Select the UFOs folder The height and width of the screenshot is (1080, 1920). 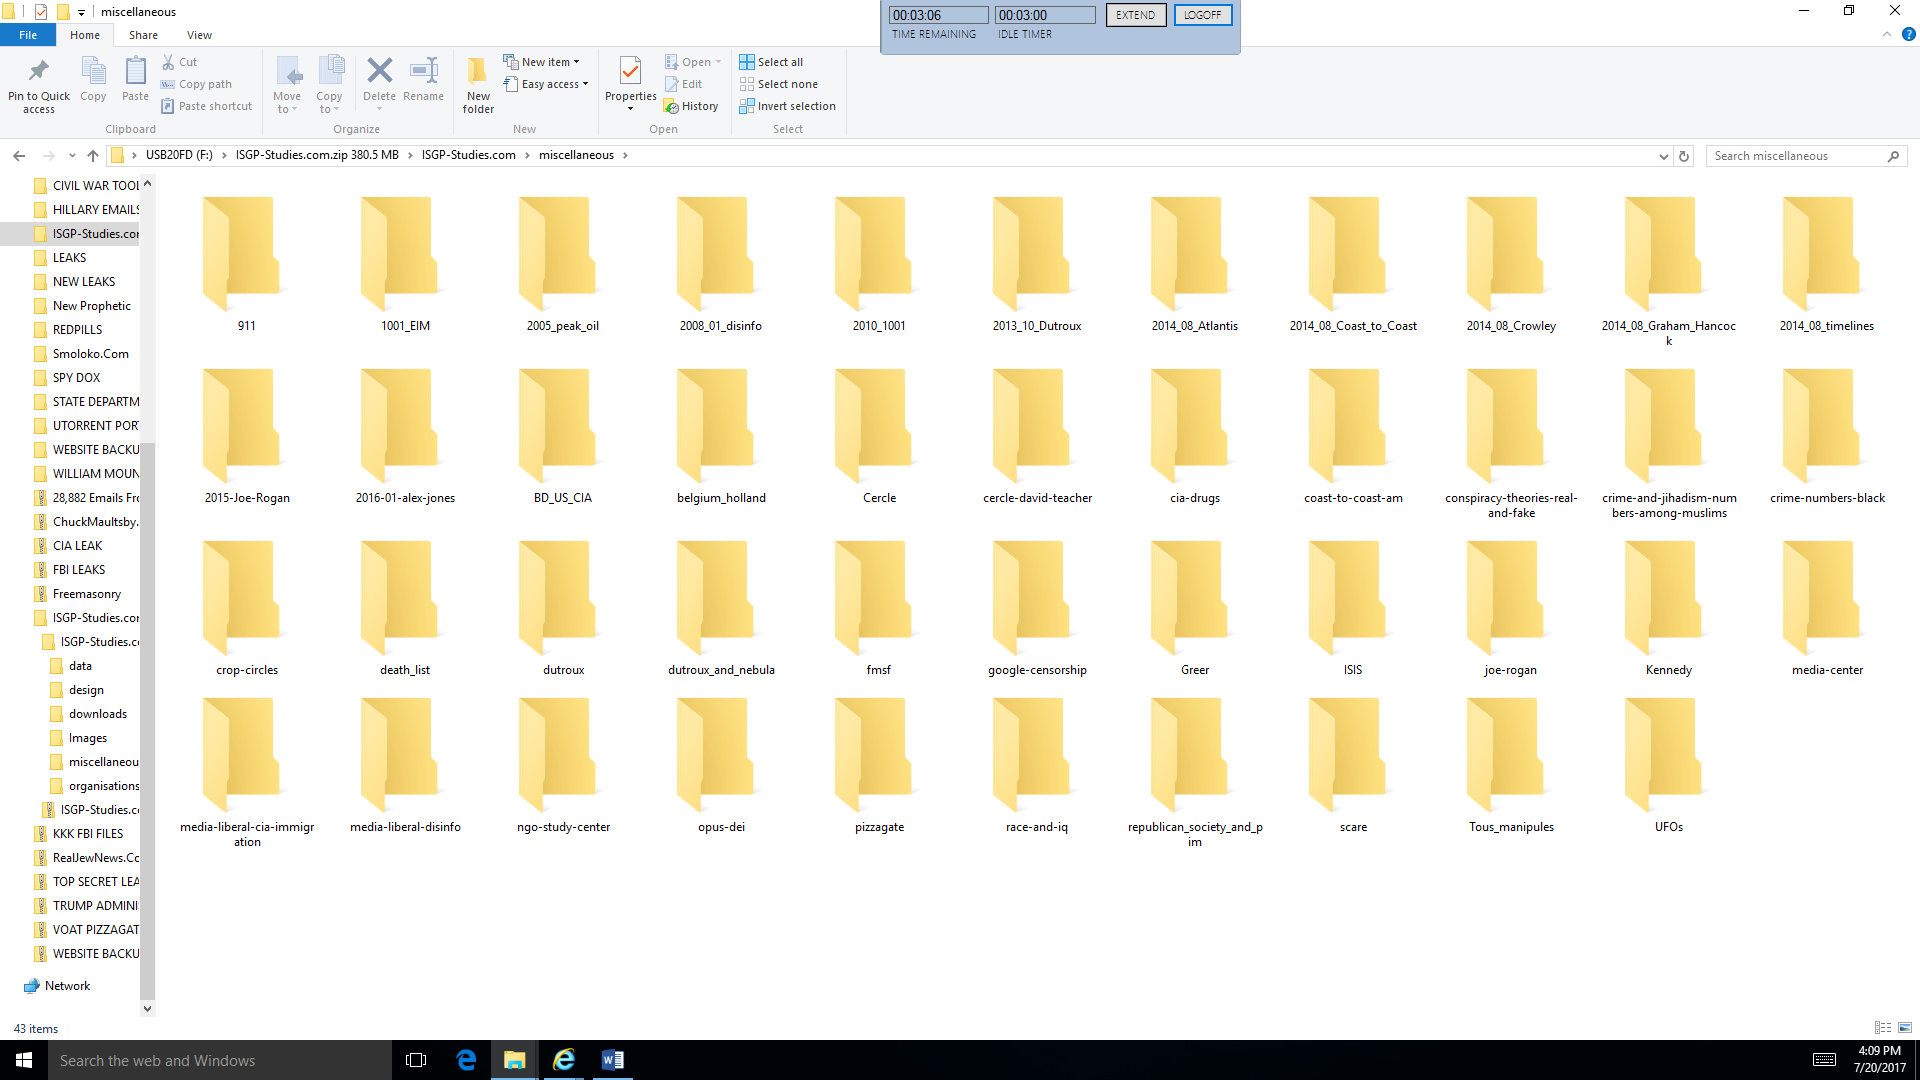pos(1668,767)
